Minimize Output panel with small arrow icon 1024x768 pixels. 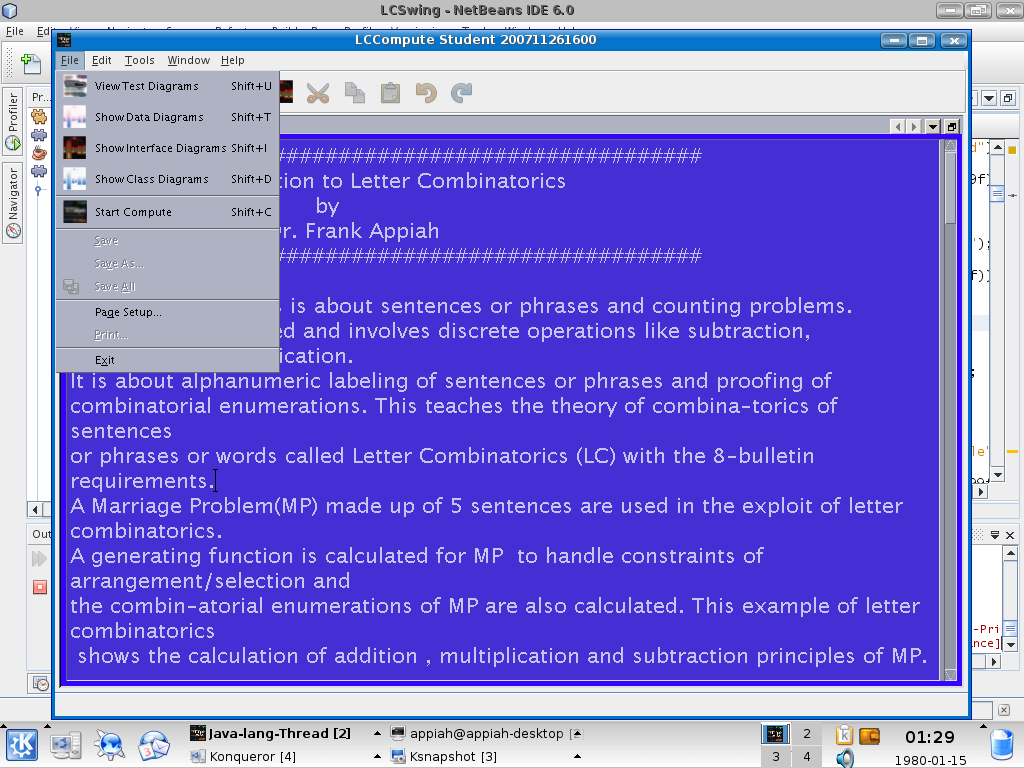(995, 536)
